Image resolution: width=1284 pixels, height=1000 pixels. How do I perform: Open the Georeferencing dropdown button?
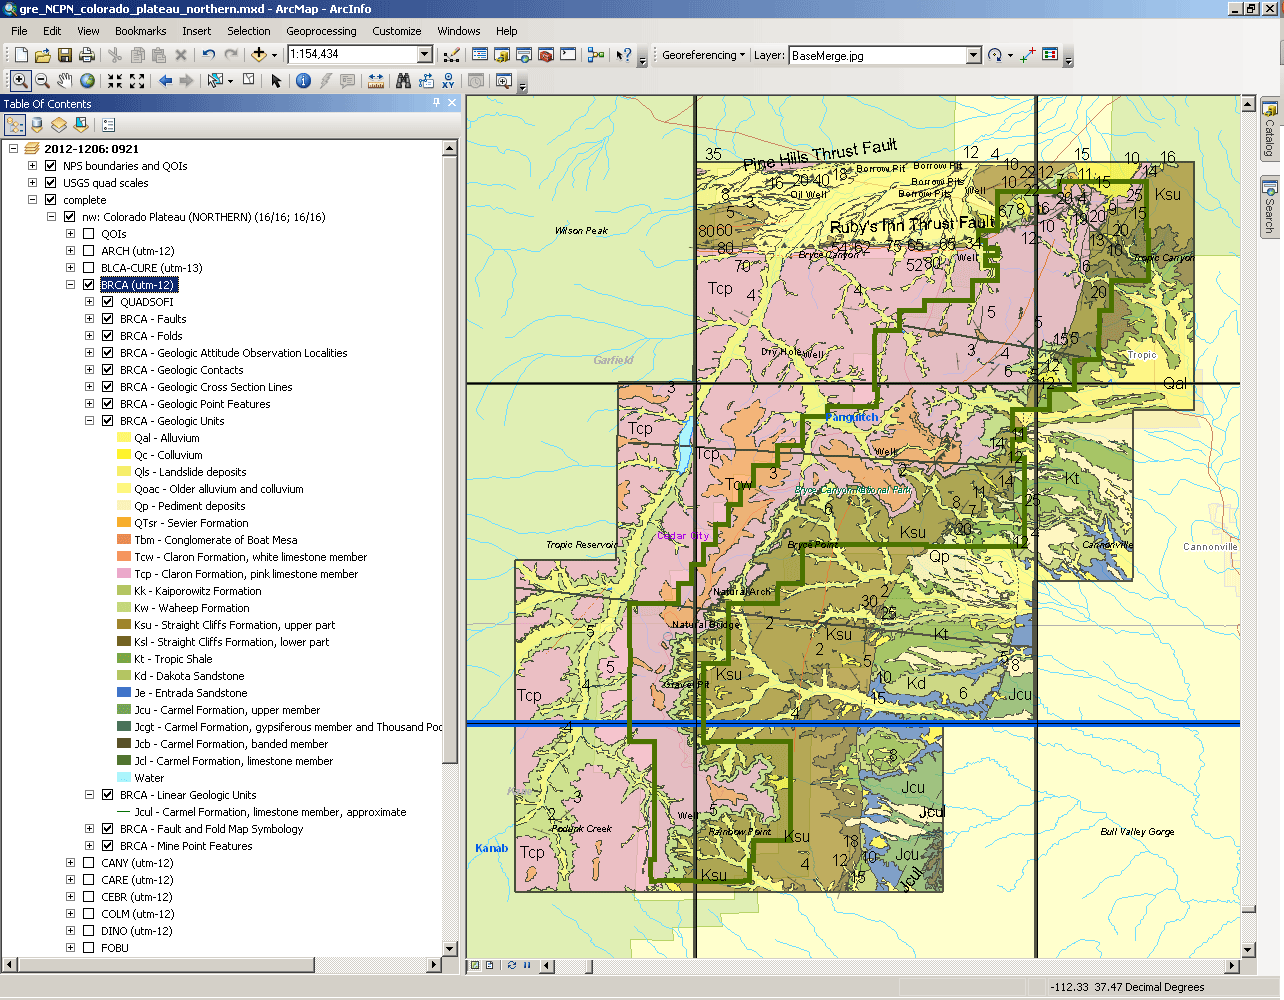coord(703,55)
